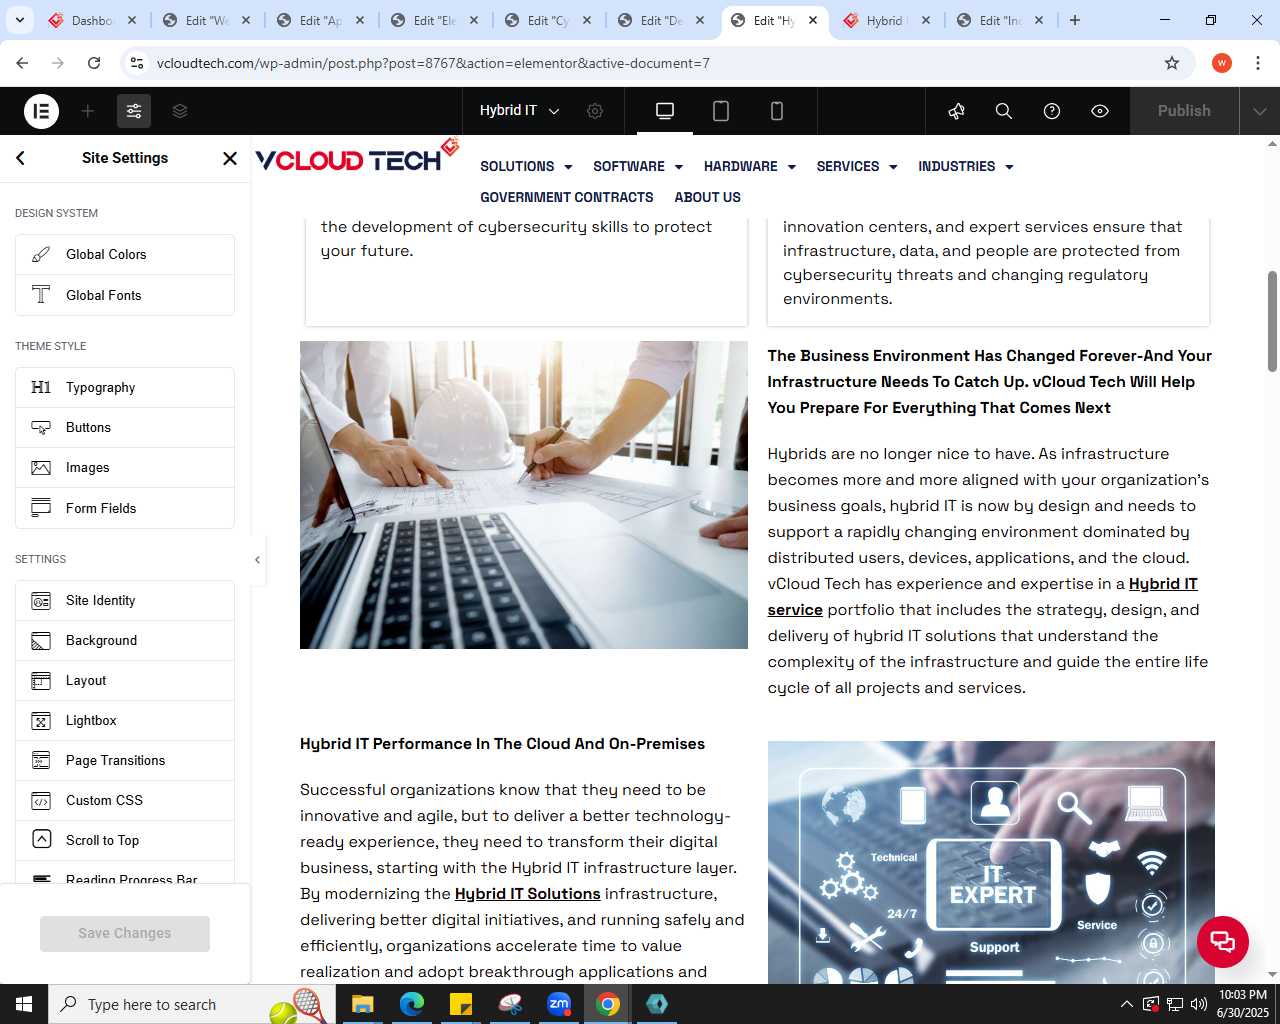This screenshot has height=1024, width=1280.
Task: Open Custom CSS settings
Action: (x=125, y=800)
